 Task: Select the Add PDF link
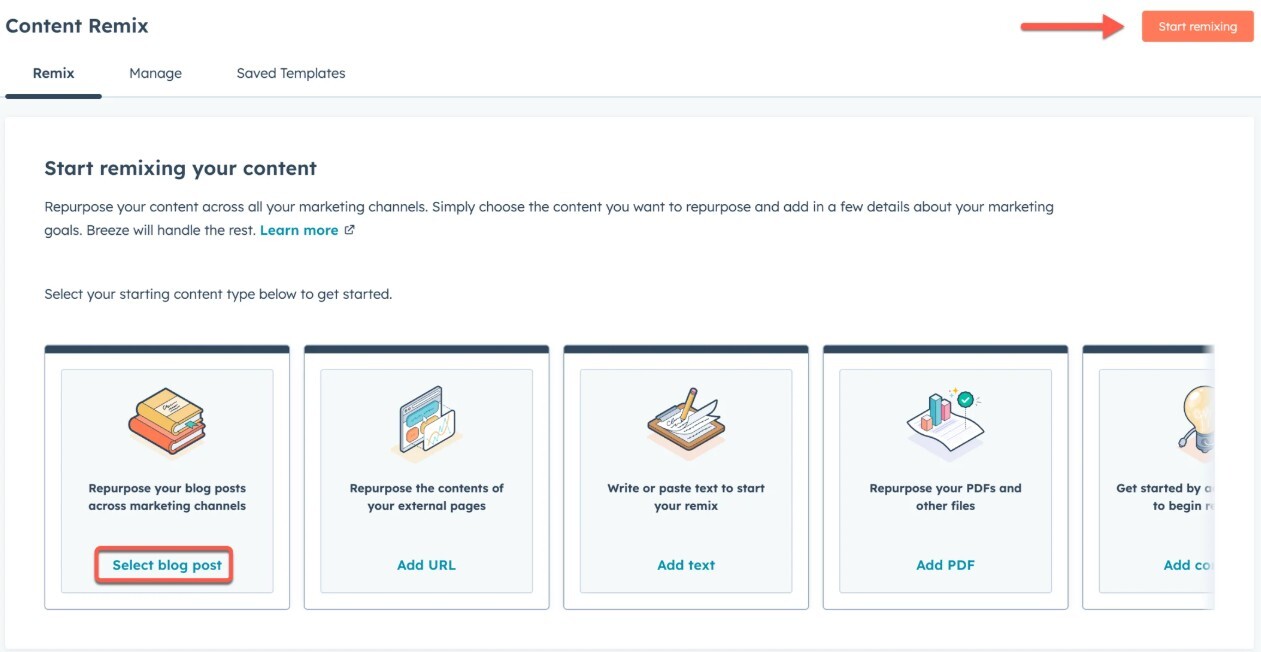[945, 565]
